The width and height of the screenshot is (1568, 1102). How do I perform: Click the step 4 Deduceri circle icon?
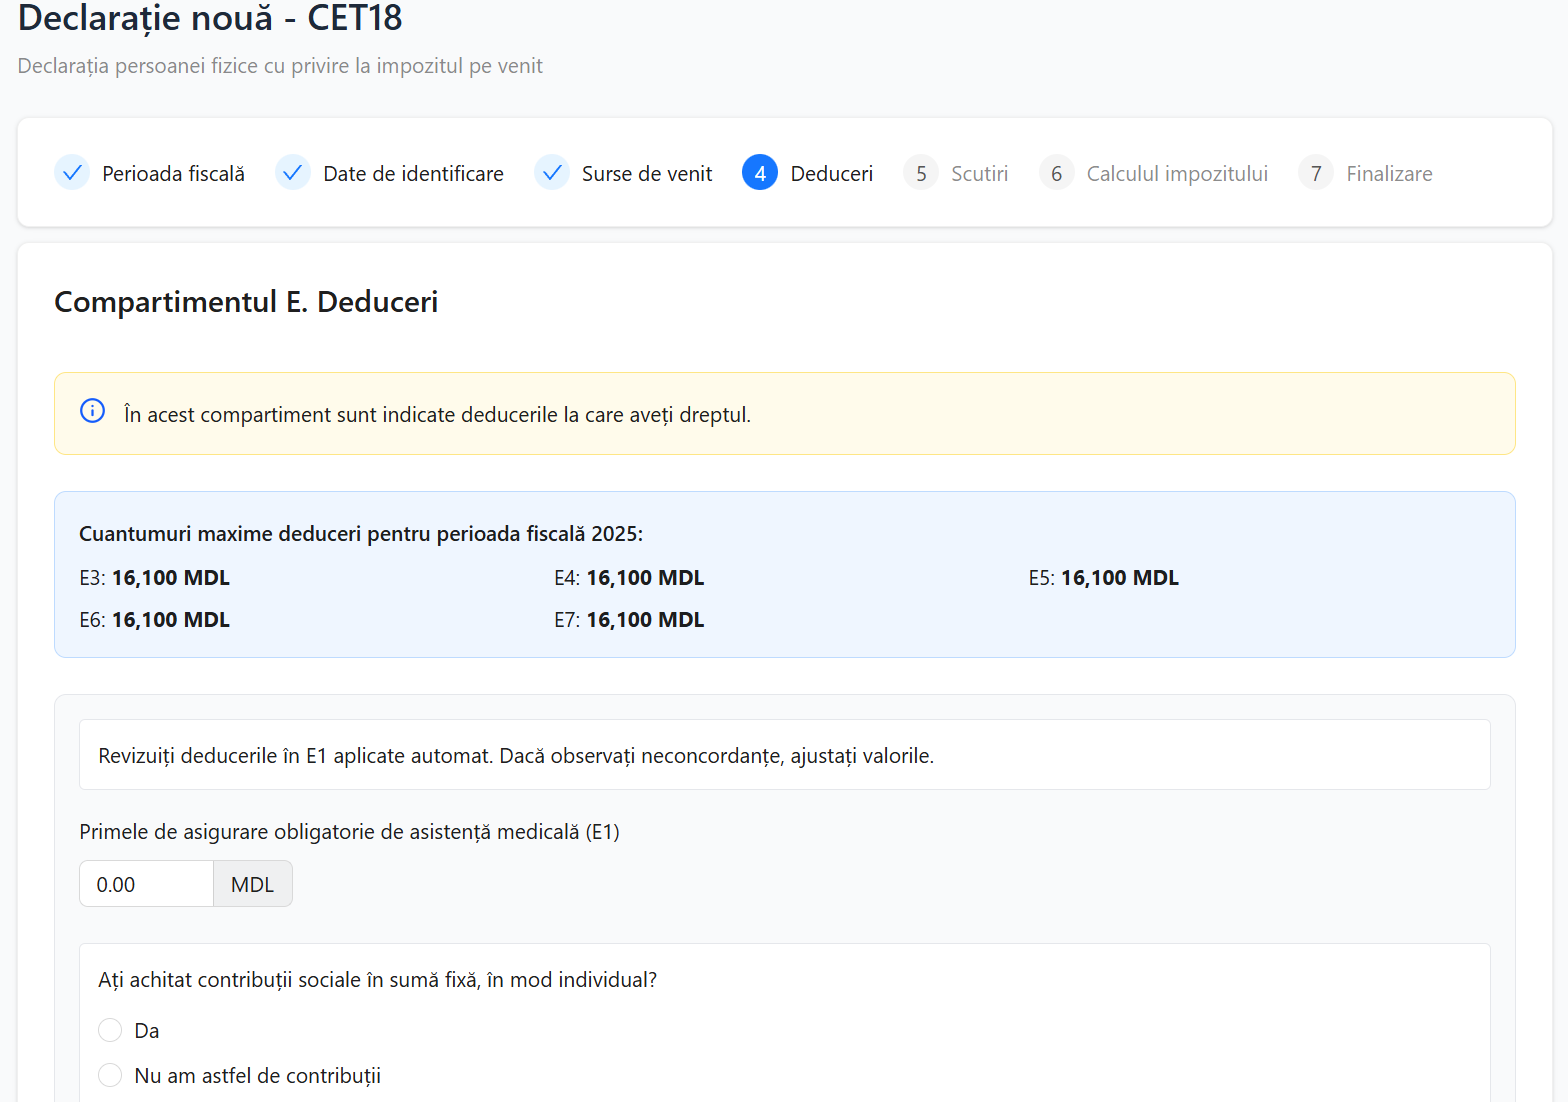pos(760,173)
